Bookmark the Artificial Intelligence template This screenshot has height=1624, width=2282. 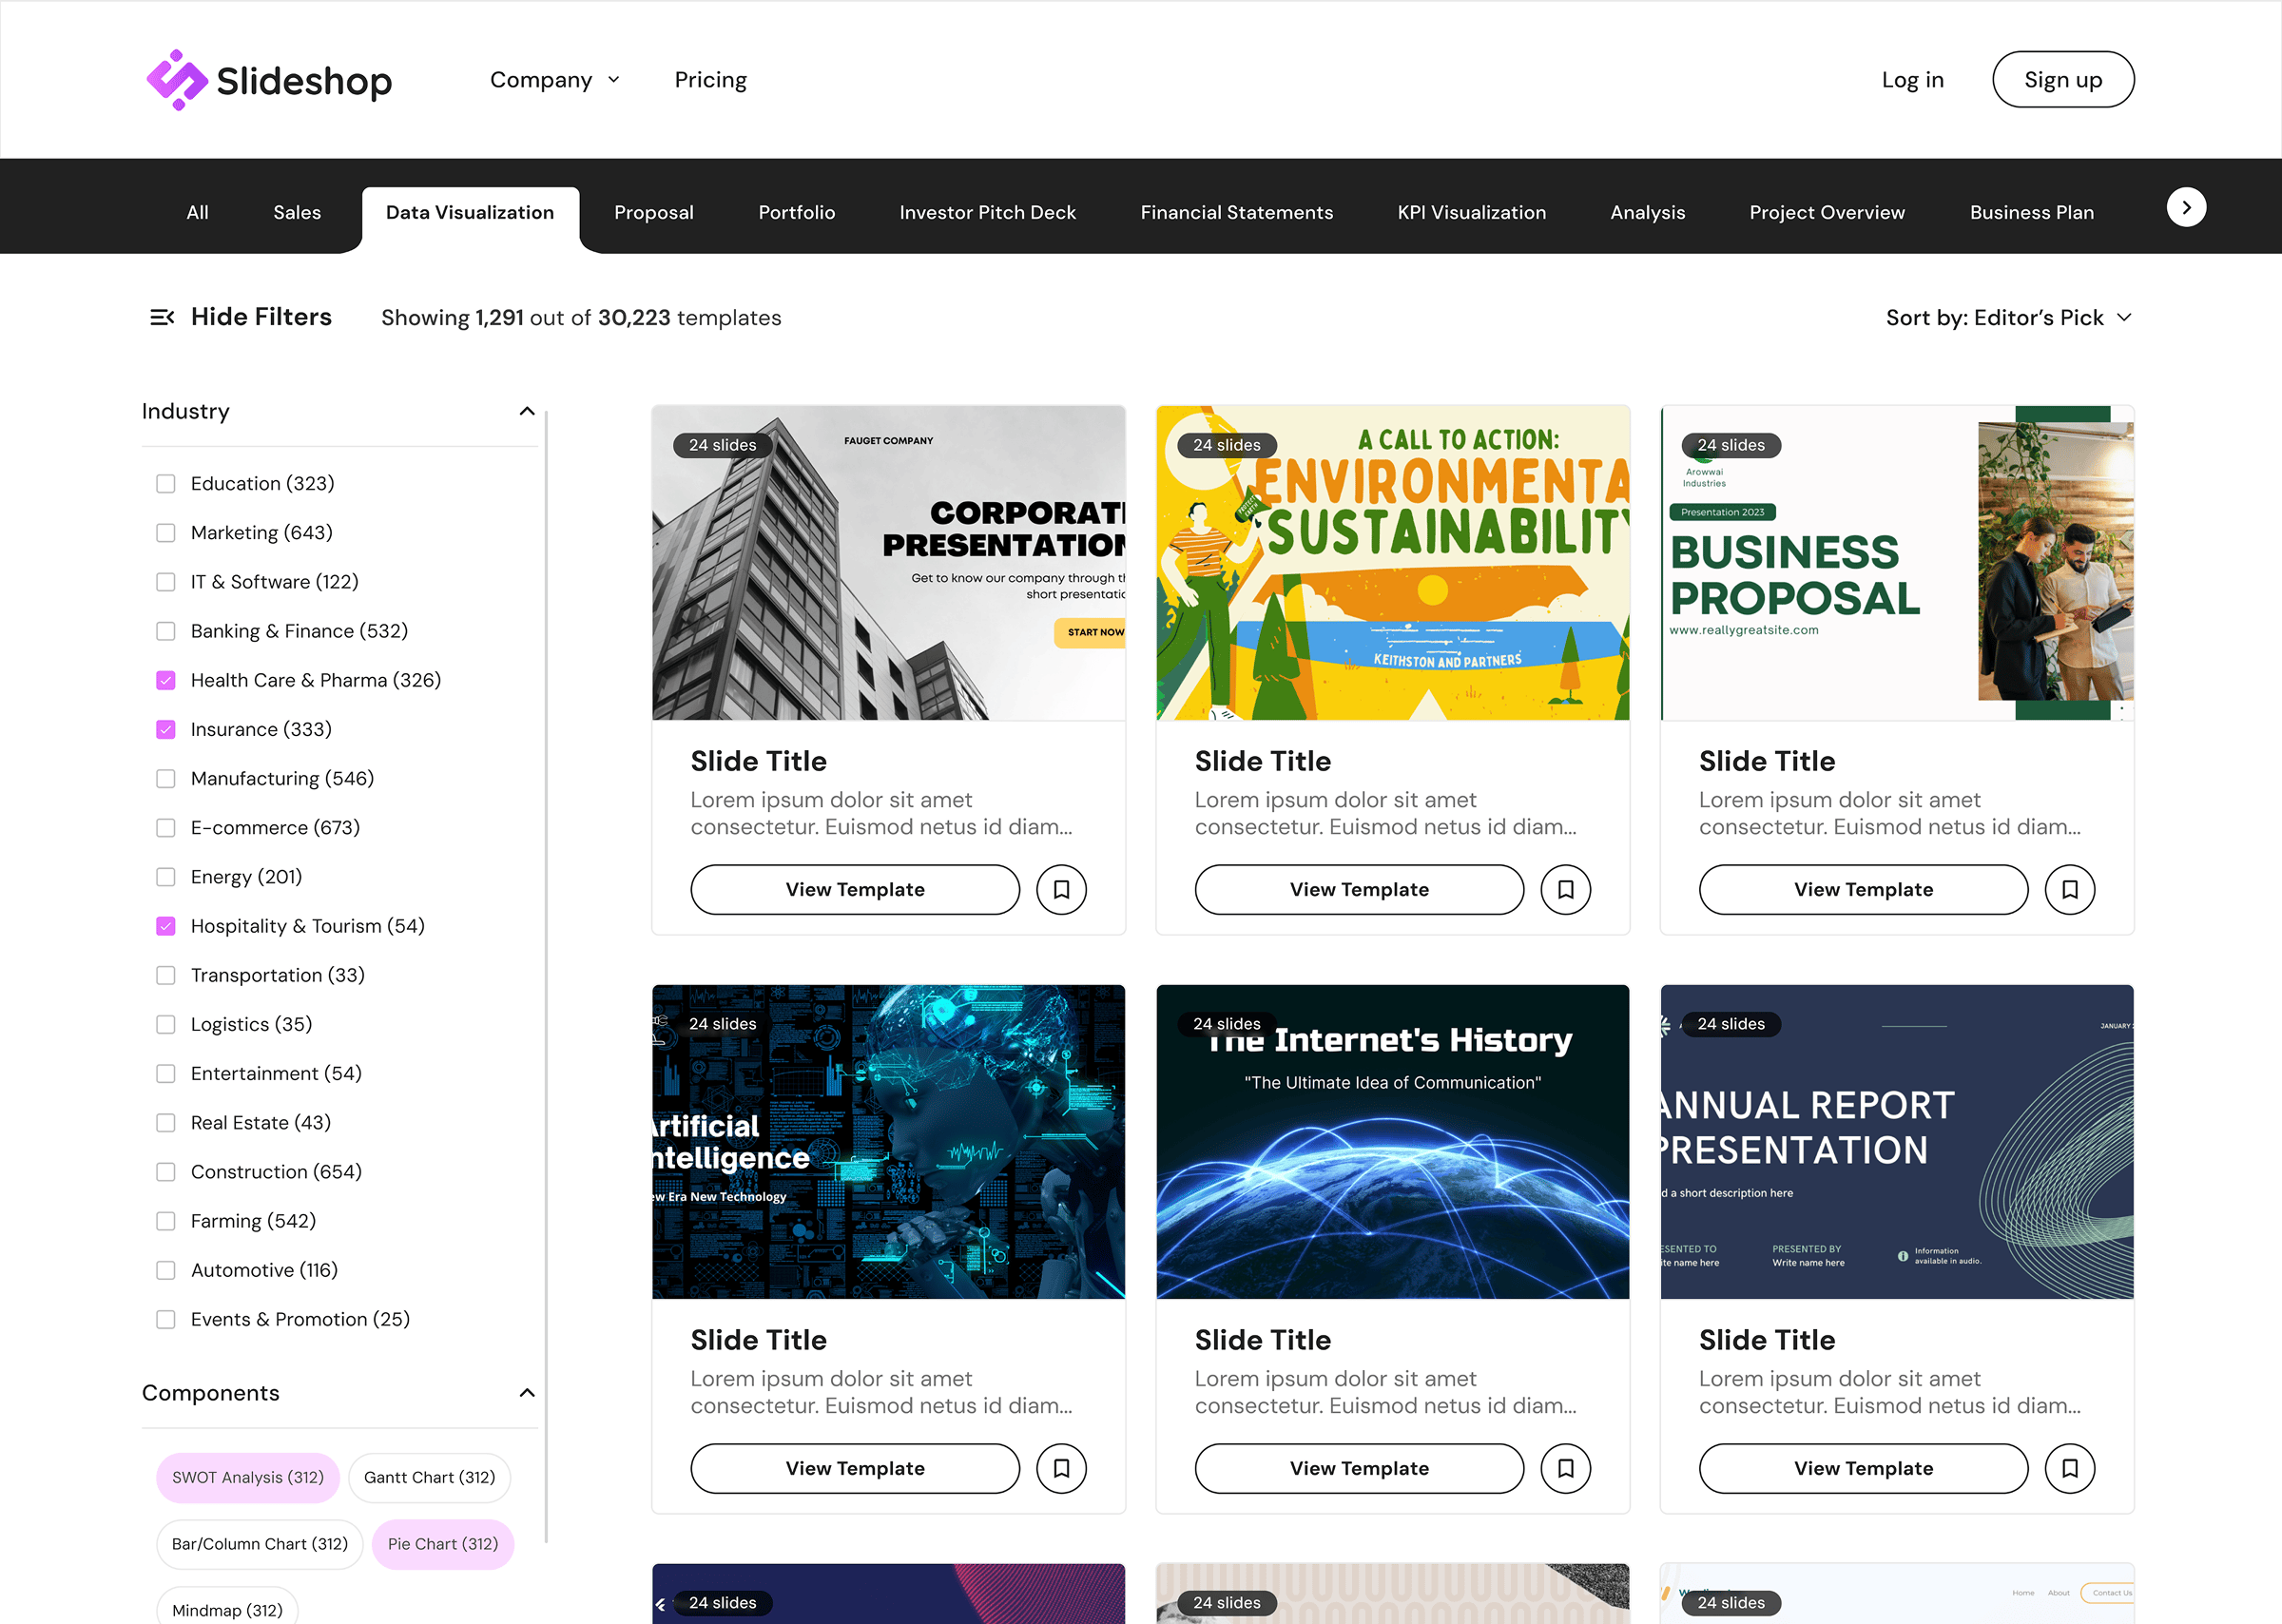pyautogui.click(x=1061, y=1468)
